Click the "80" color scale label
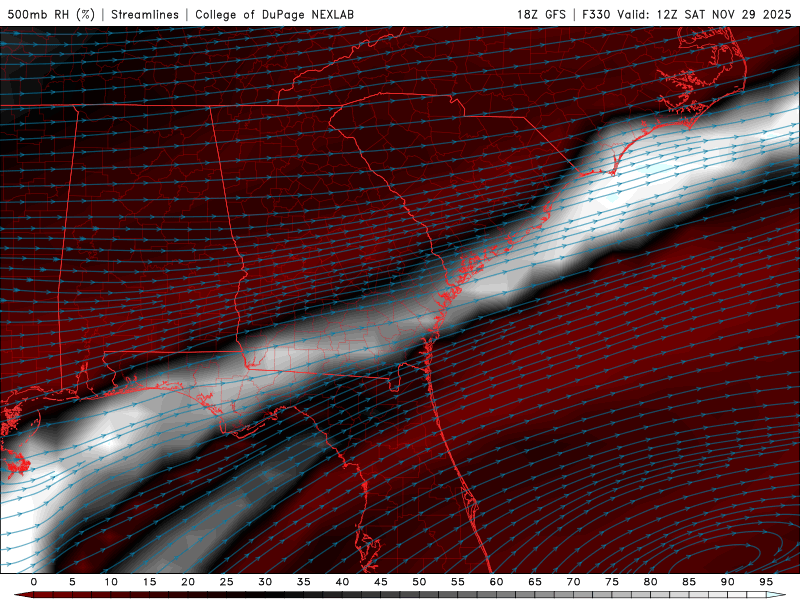This screenshot has width=800, height=600. coord(651,582)
